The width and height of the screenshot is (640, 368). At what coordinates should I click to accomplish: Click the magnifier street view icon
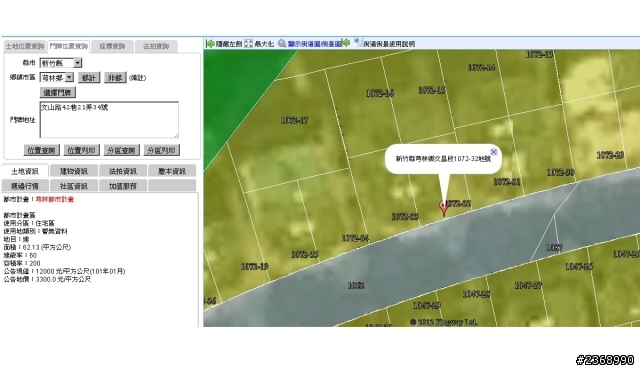[282, 43]
